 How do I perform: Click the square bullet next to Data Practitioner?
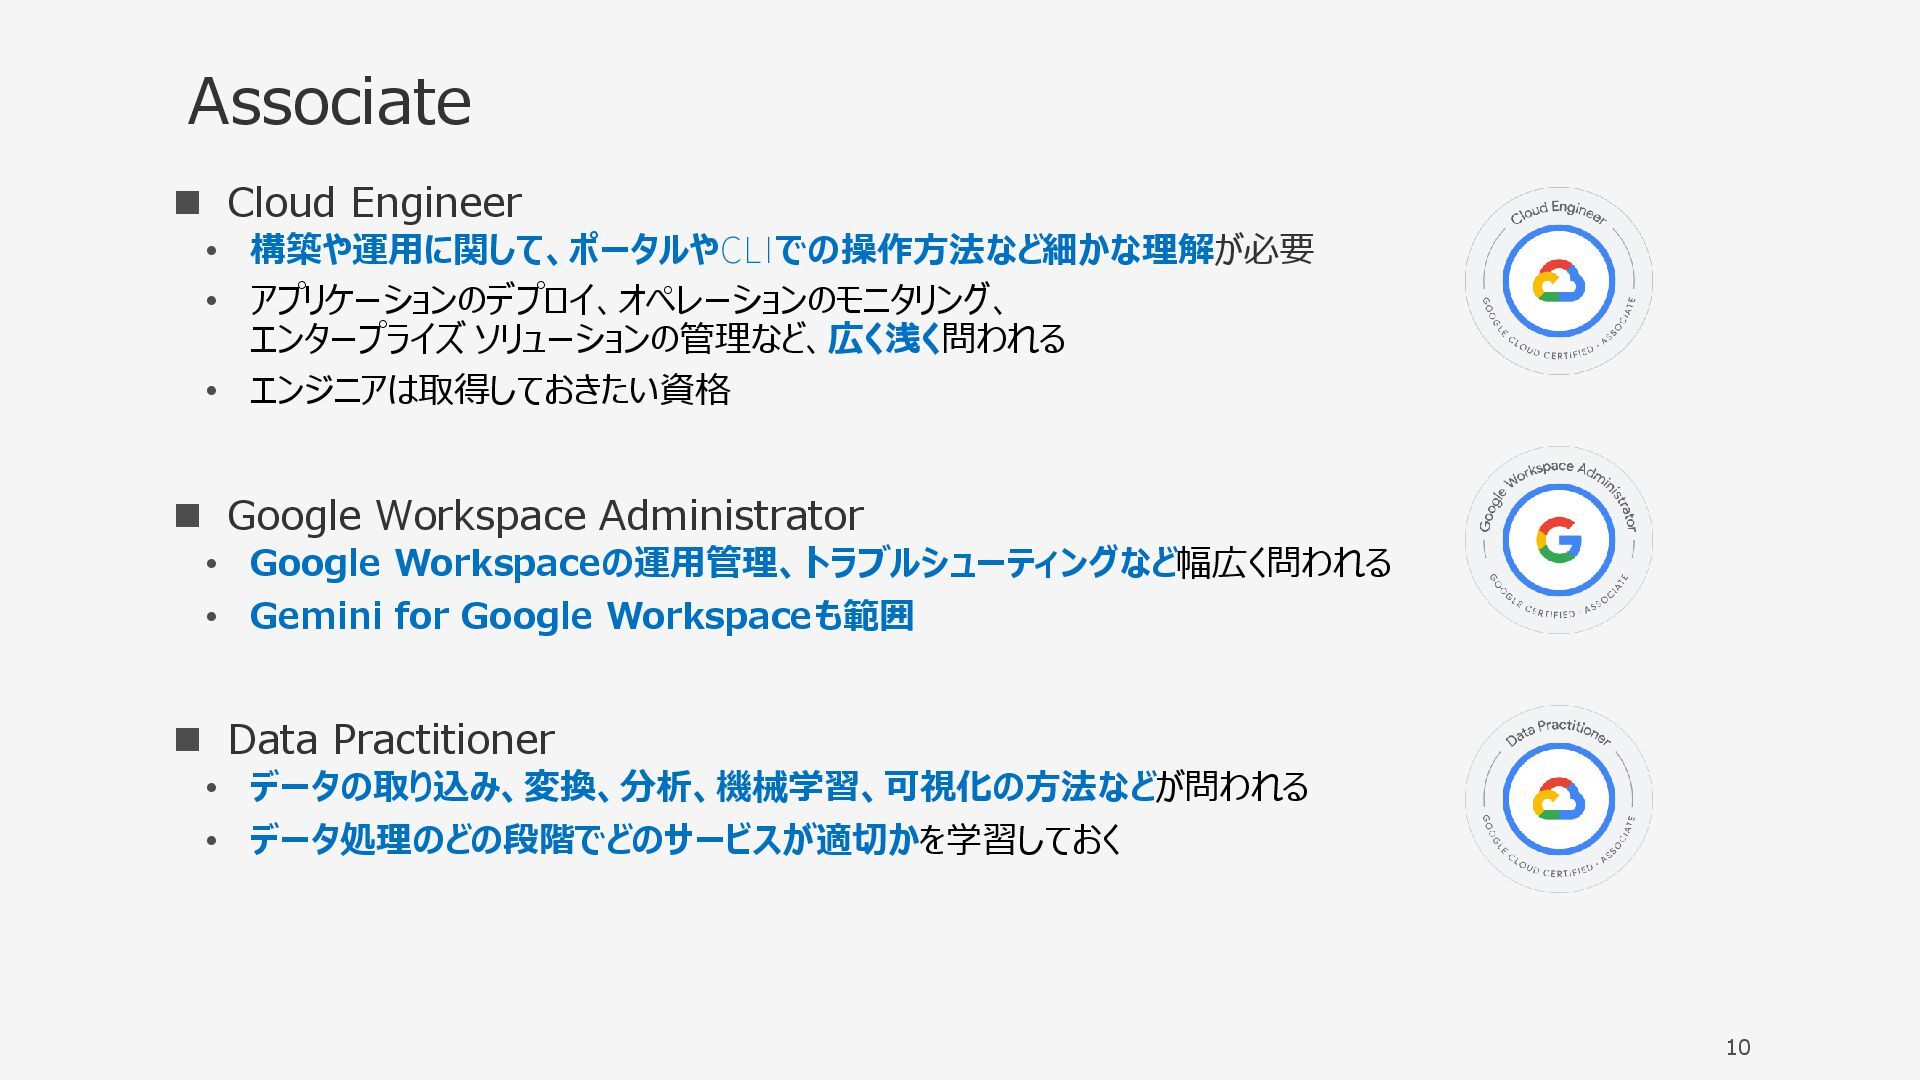187,740
